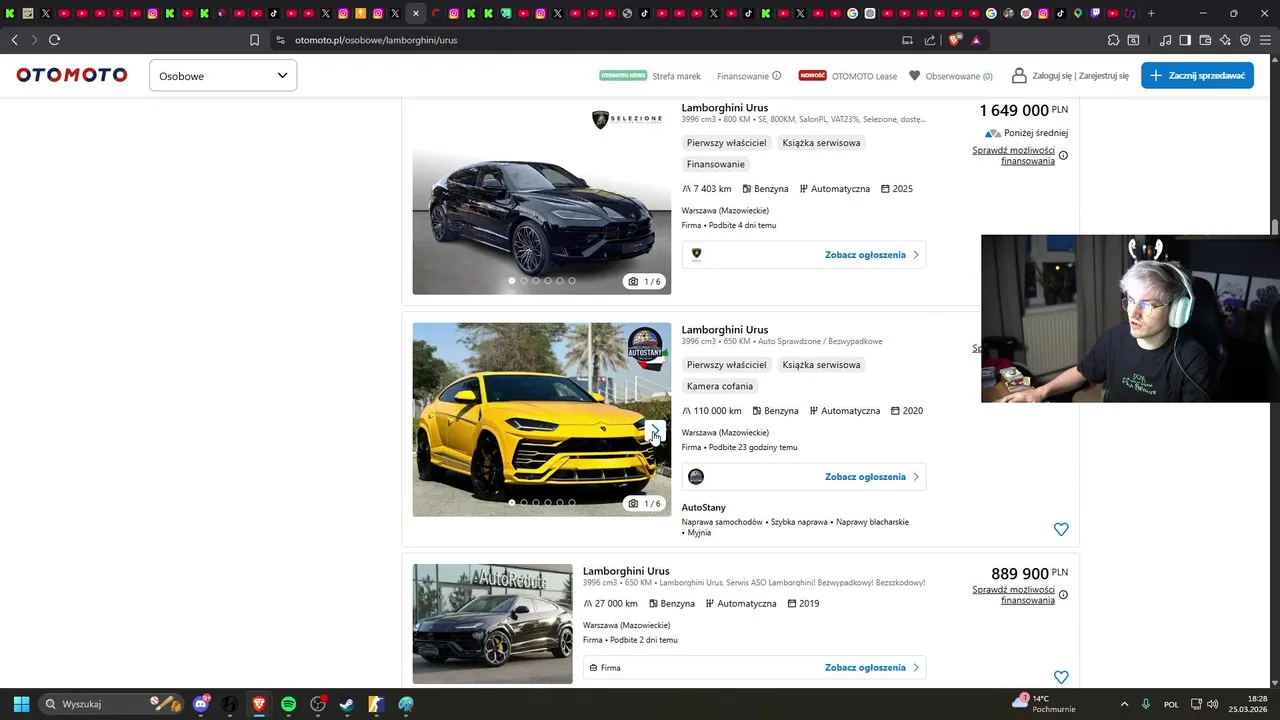Reload the page
Viewport: 1280px width, 720px height.
54,40
